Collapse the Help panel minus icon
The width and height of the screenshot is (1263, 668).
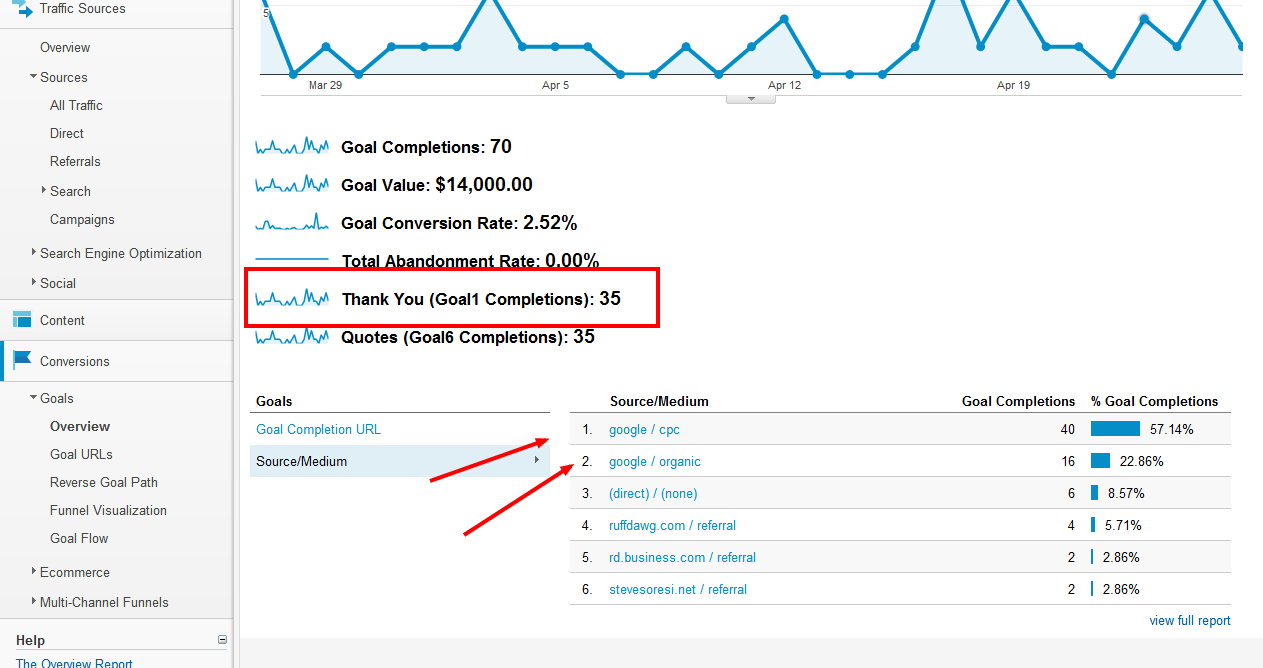pyautogui.click(x=222, y=640)
